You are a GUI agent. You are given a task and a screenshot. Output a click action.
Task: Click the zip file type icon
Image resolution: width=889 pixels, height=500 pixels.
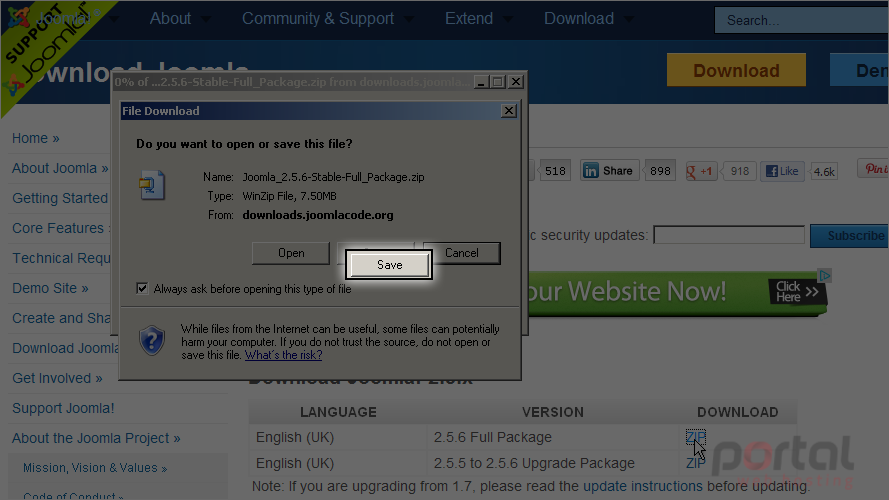(152, 185)
